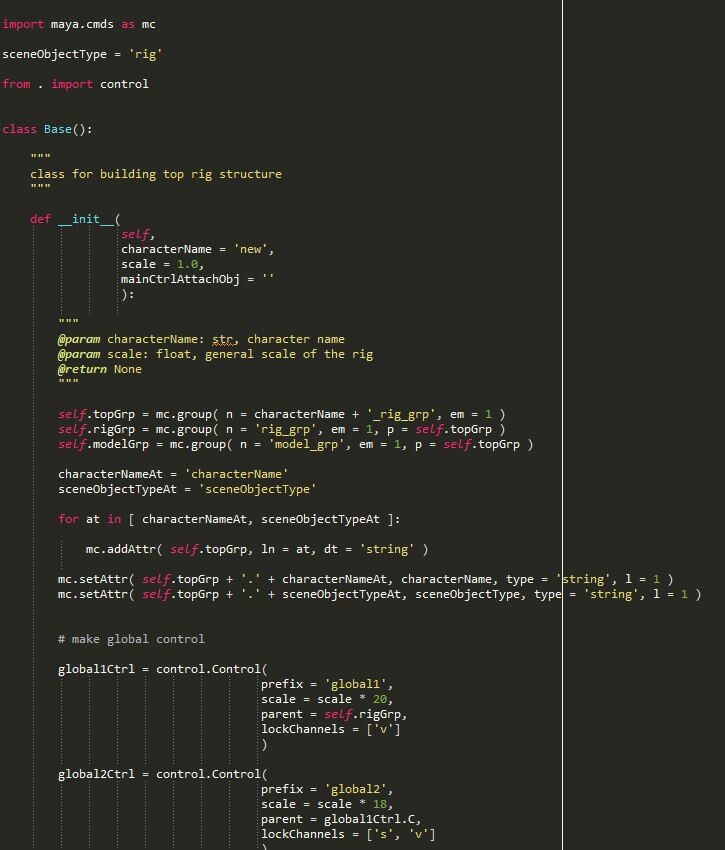Click docstring 'class for building top rig structure'
The image size is (725, 850).
(156, 174)
